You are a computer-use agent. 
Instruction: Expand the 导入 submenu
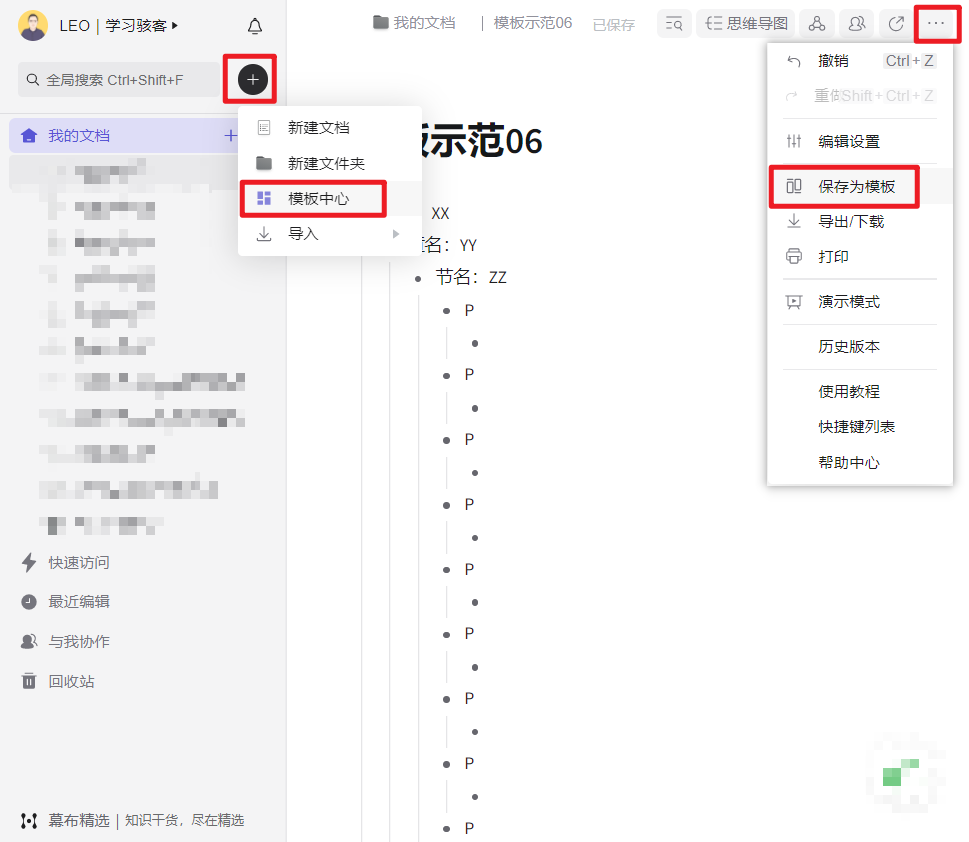pyautogui.click(x=330, y=234)
